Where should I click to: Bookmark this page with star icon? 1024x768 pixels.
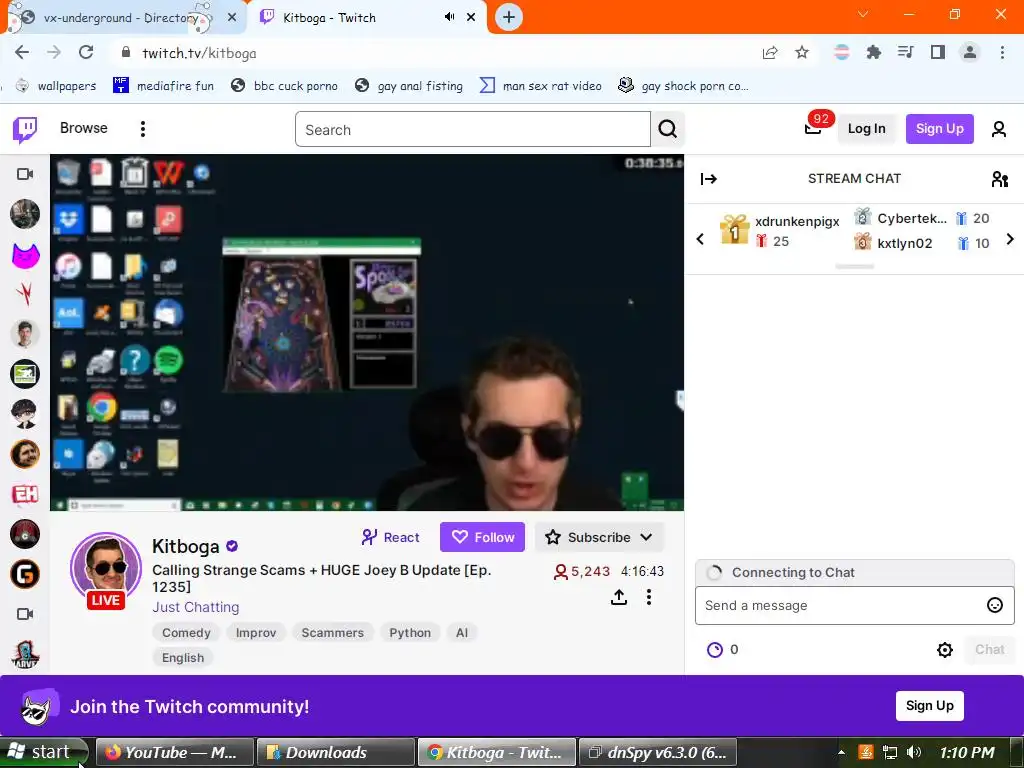(802, 53)
